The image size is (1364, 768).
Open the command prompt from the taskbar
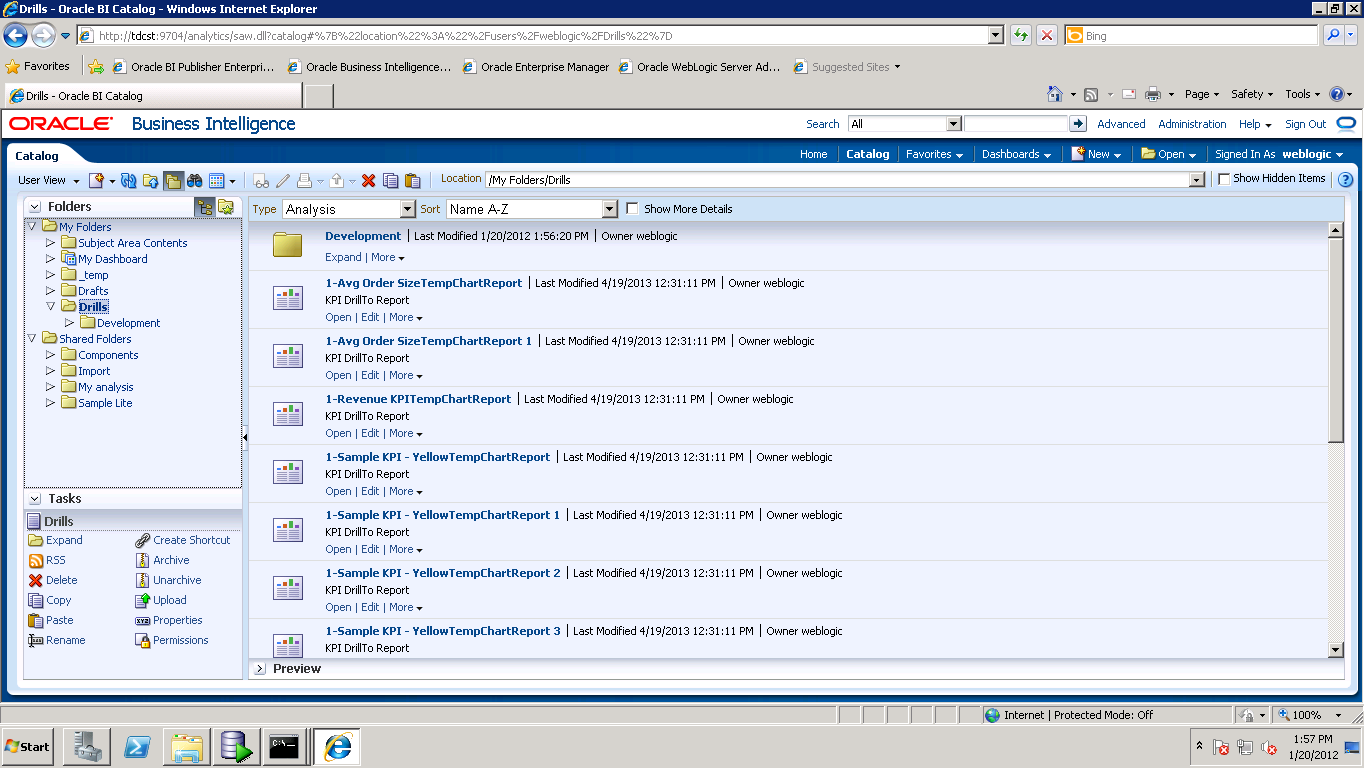284,747
